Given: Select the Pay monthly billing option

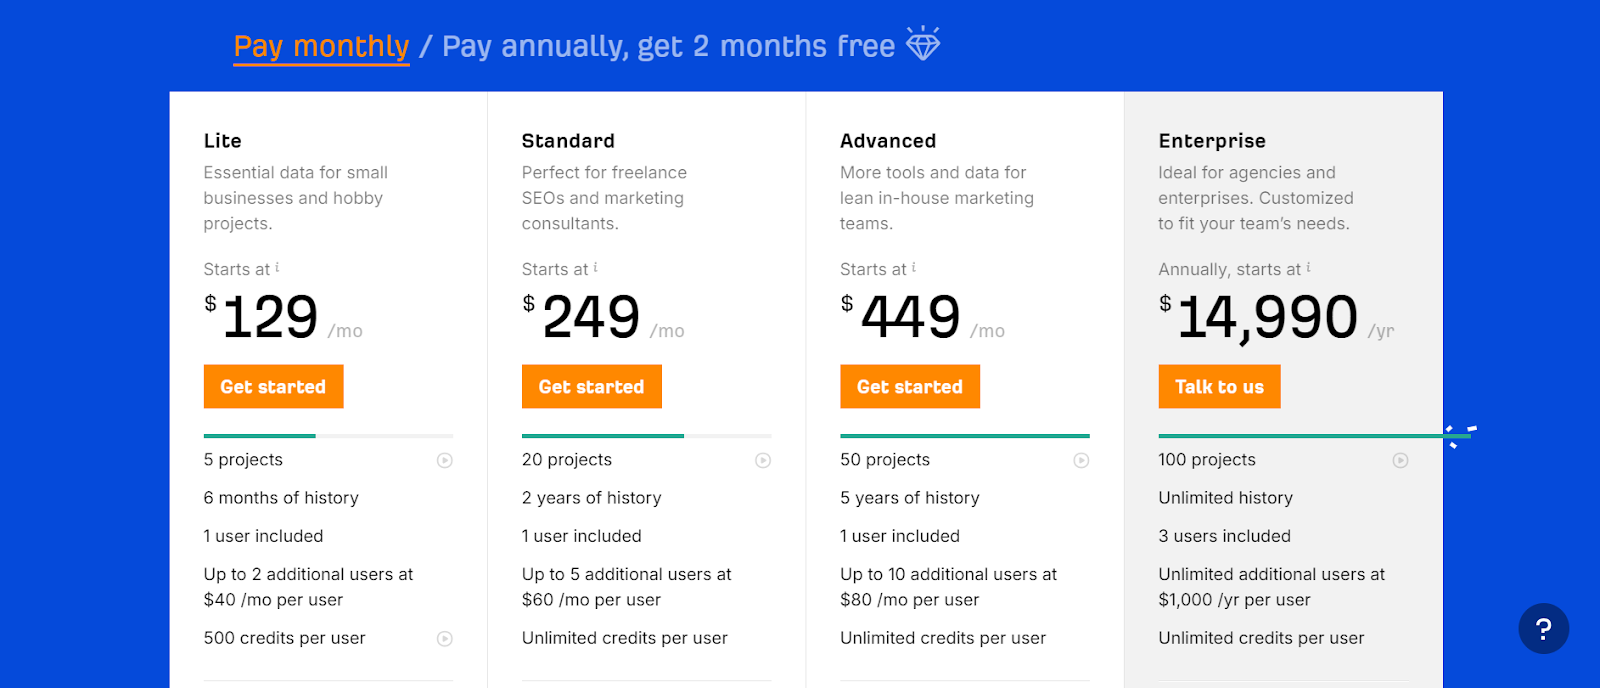Looking at the screenshot, I should [320, 45].
